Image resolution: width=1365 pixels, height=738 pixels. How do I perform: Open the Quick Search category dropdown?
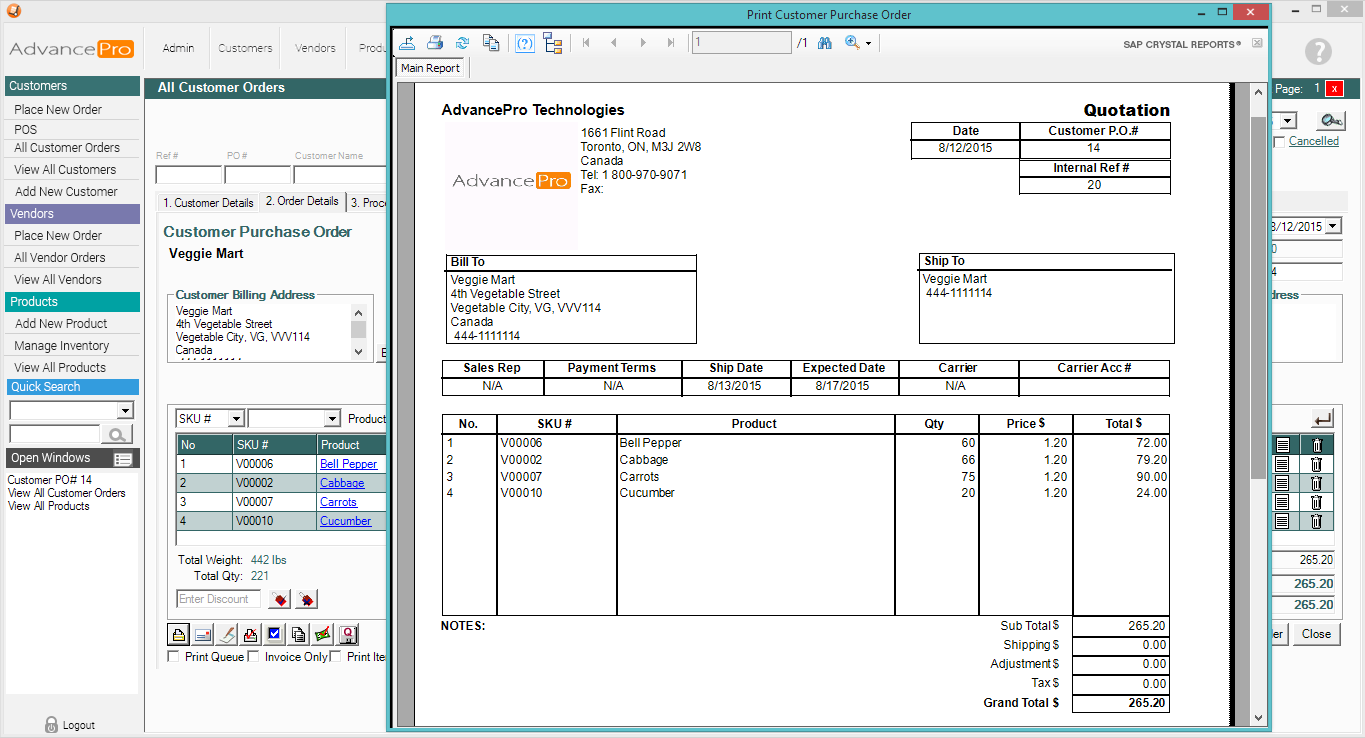click(125, 411)
